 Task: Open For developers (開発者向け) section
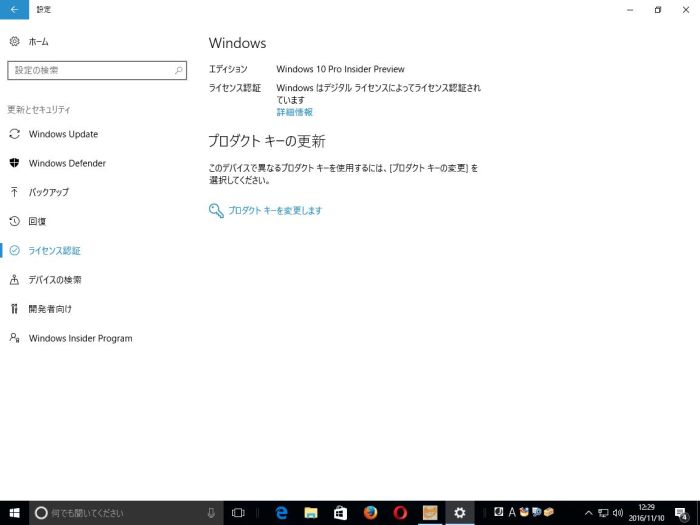[50, 309]
